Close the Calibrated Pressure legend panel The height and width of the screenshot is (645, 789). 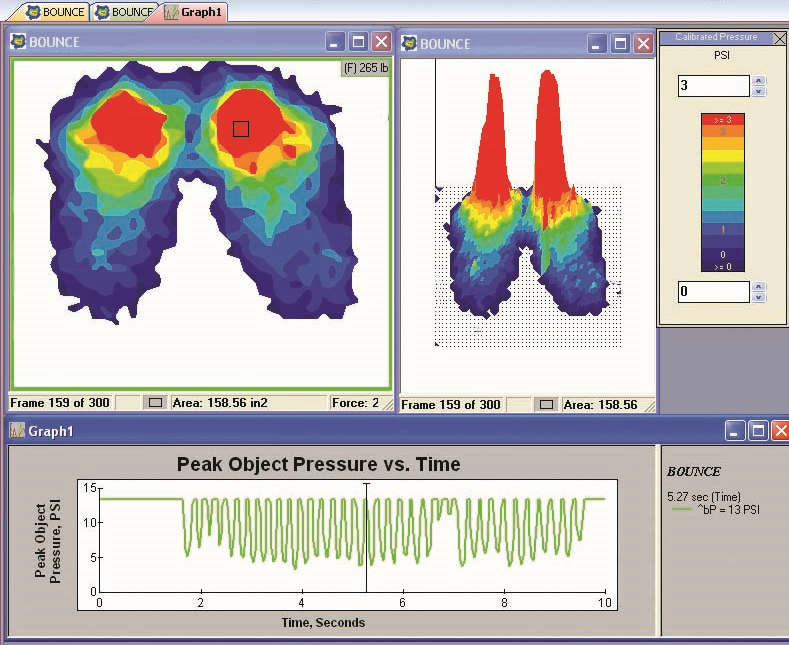click(x=779, y=38)
